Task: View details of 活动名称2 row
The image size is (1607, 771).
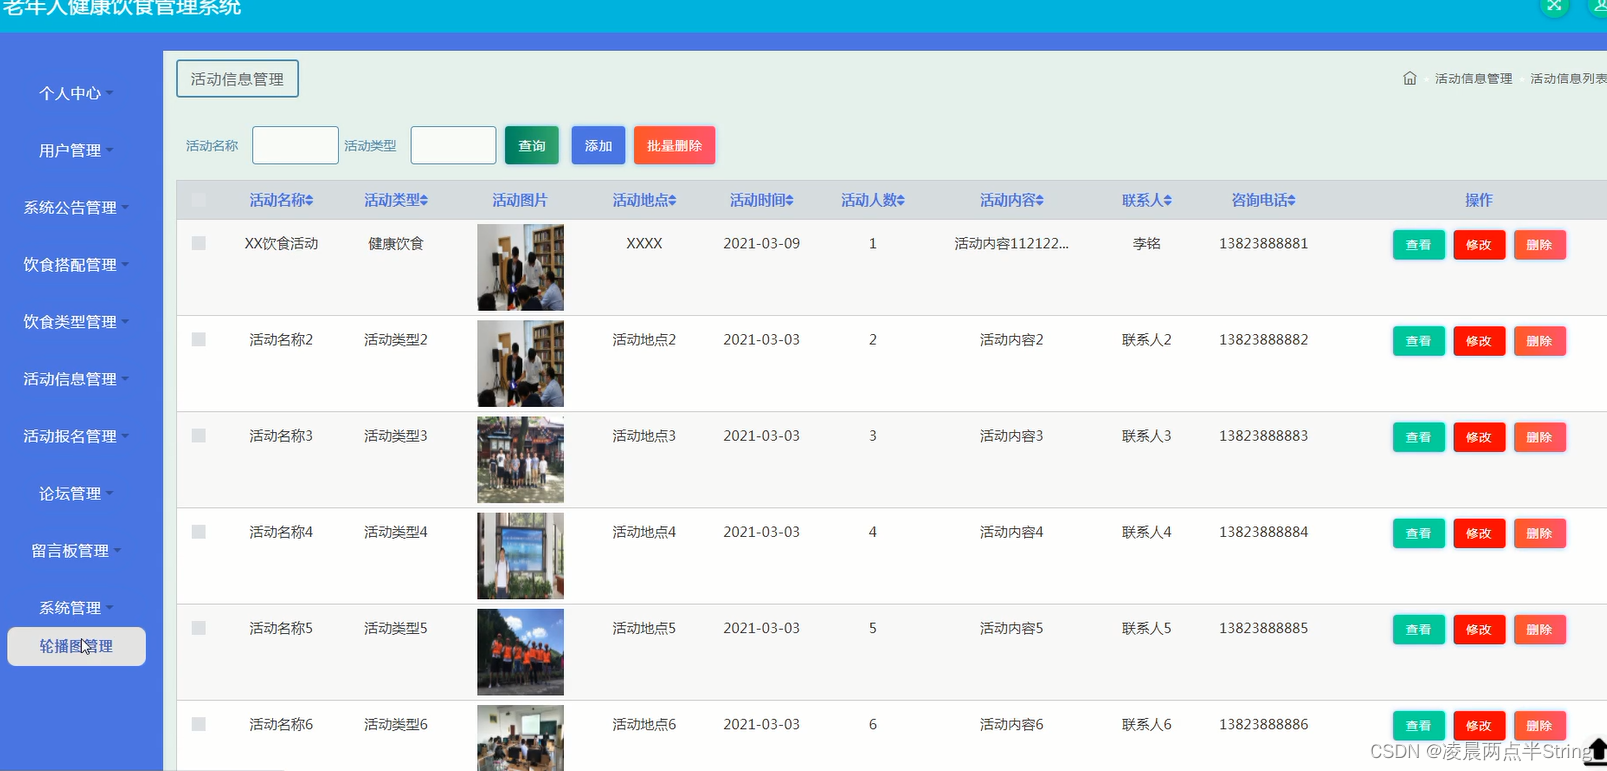Action: coord(1418,340)
